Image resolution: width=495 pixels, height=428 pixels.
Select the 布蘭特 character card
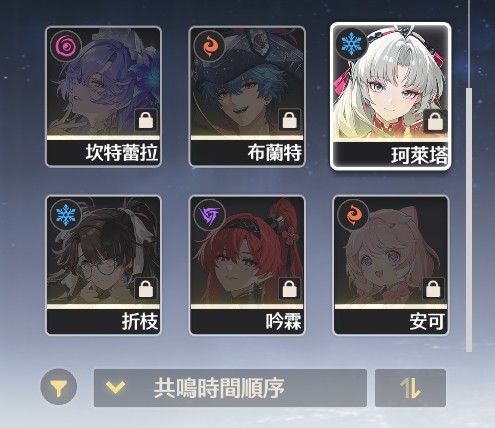pyautogui.click(x=247, y=97)
